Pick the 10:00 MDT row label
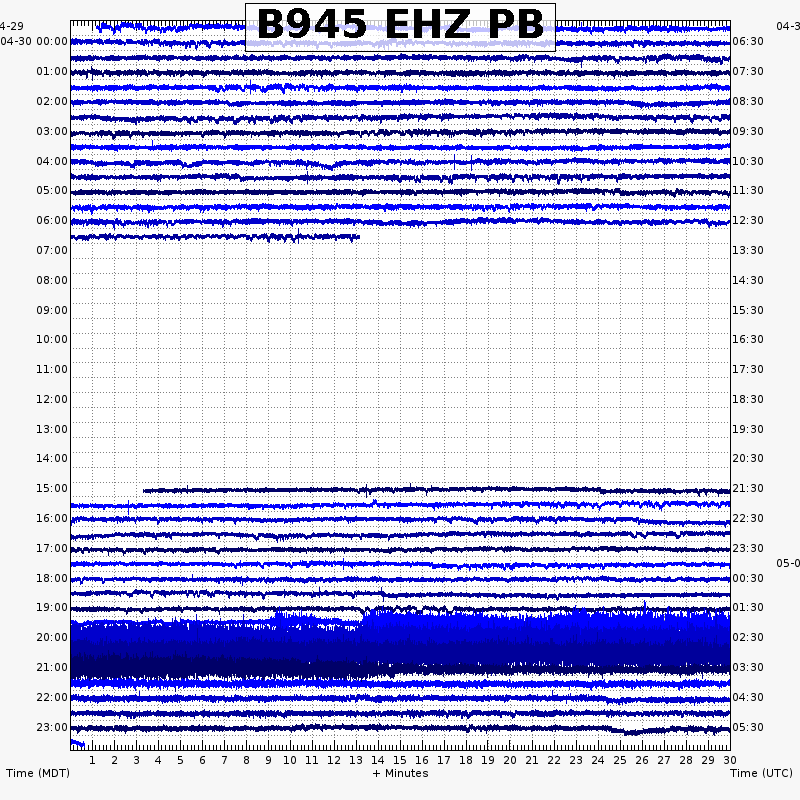Viewport: 800px width, 800px height. 52,340
